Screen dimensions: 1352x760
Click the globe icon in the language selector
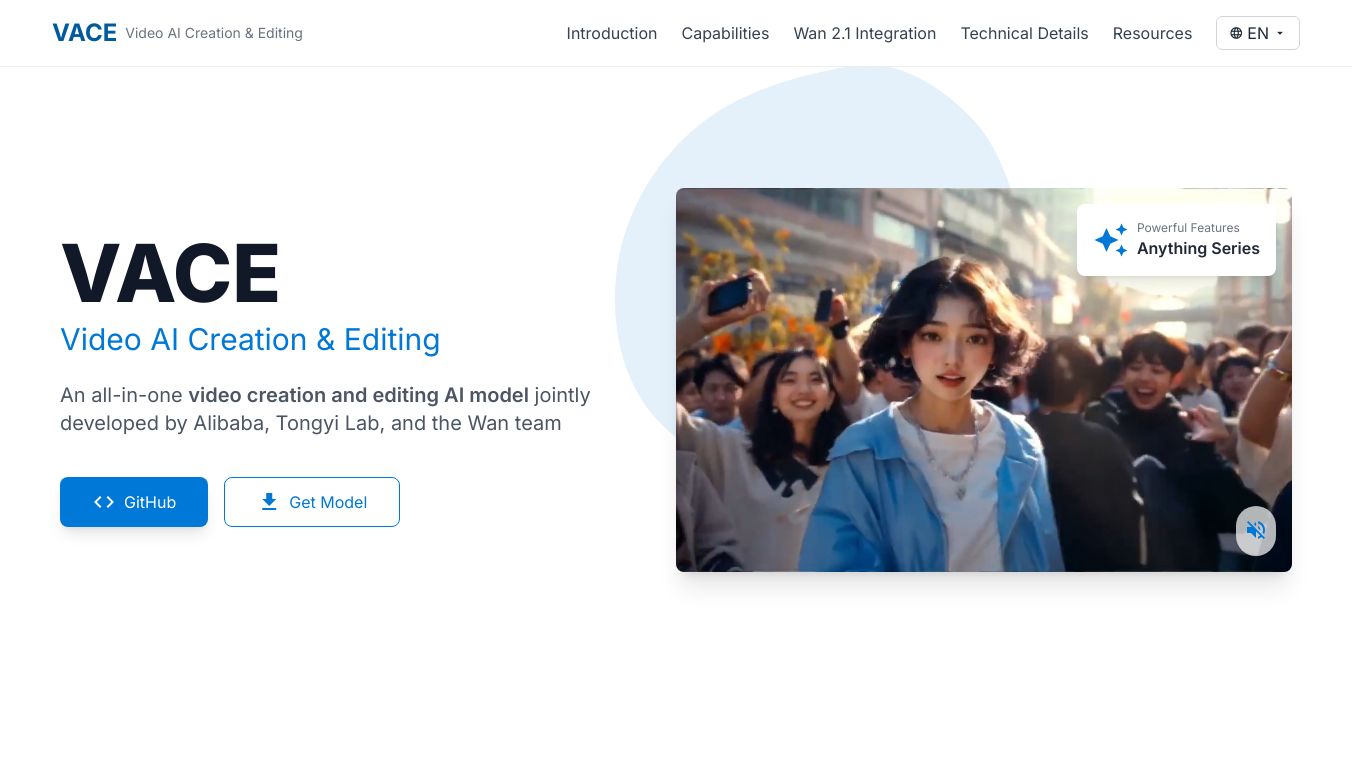(1236, 33)
